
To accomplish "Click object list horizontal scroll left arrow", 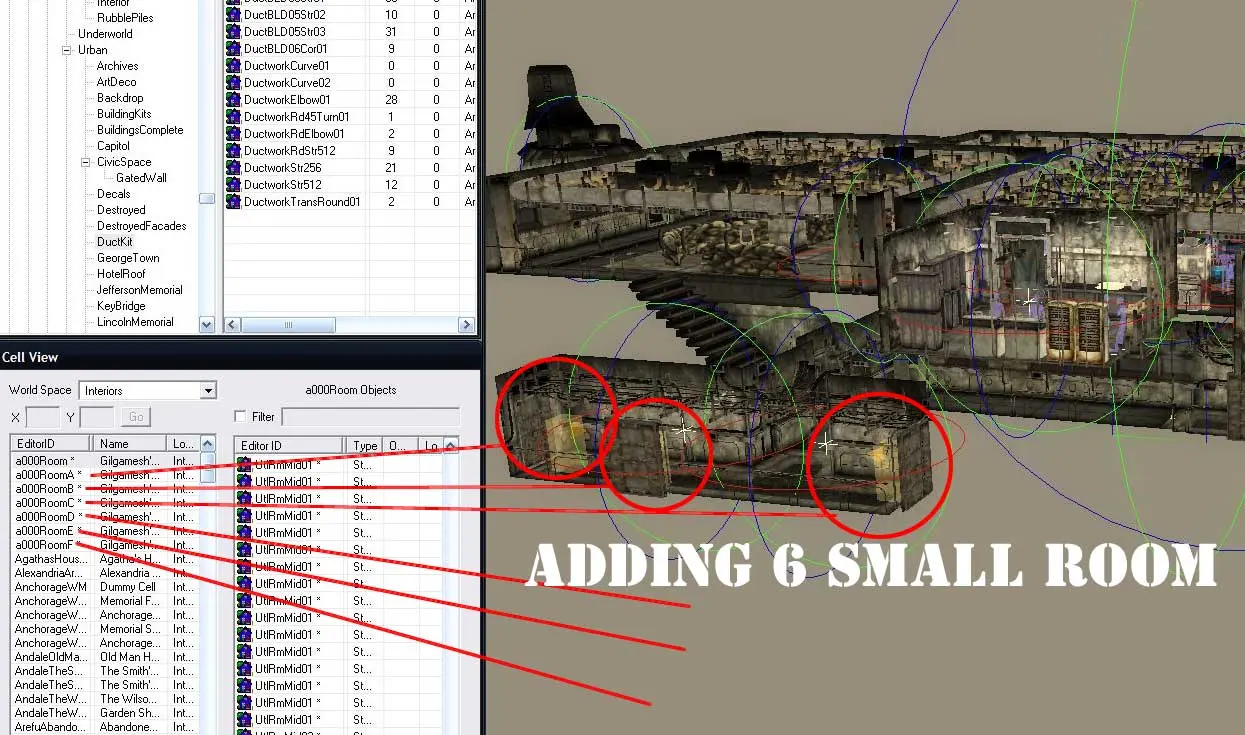I will coord(231,325).
